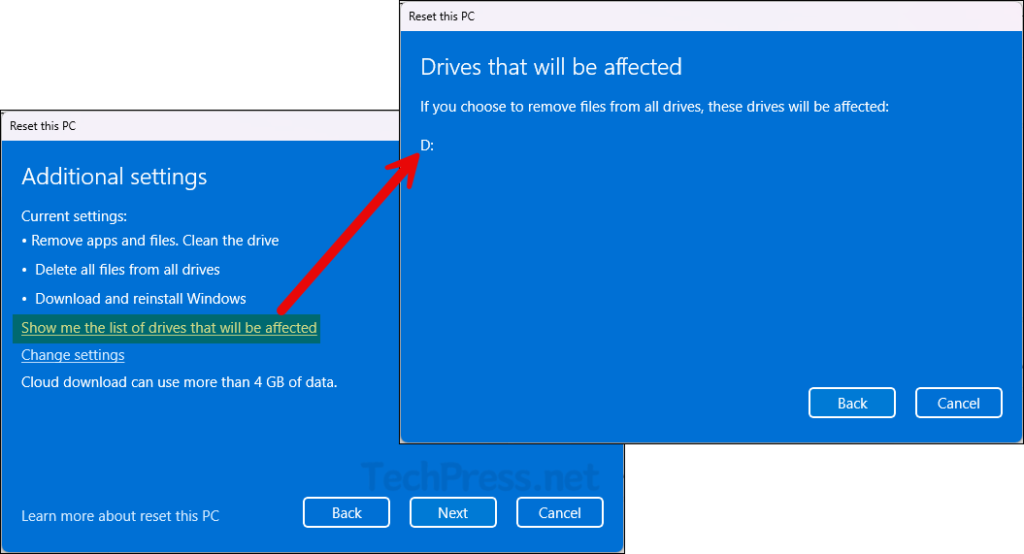This screenshot has height=554, width=1024.
Task: Select the D: drive entry
Action: coord(427,146)
